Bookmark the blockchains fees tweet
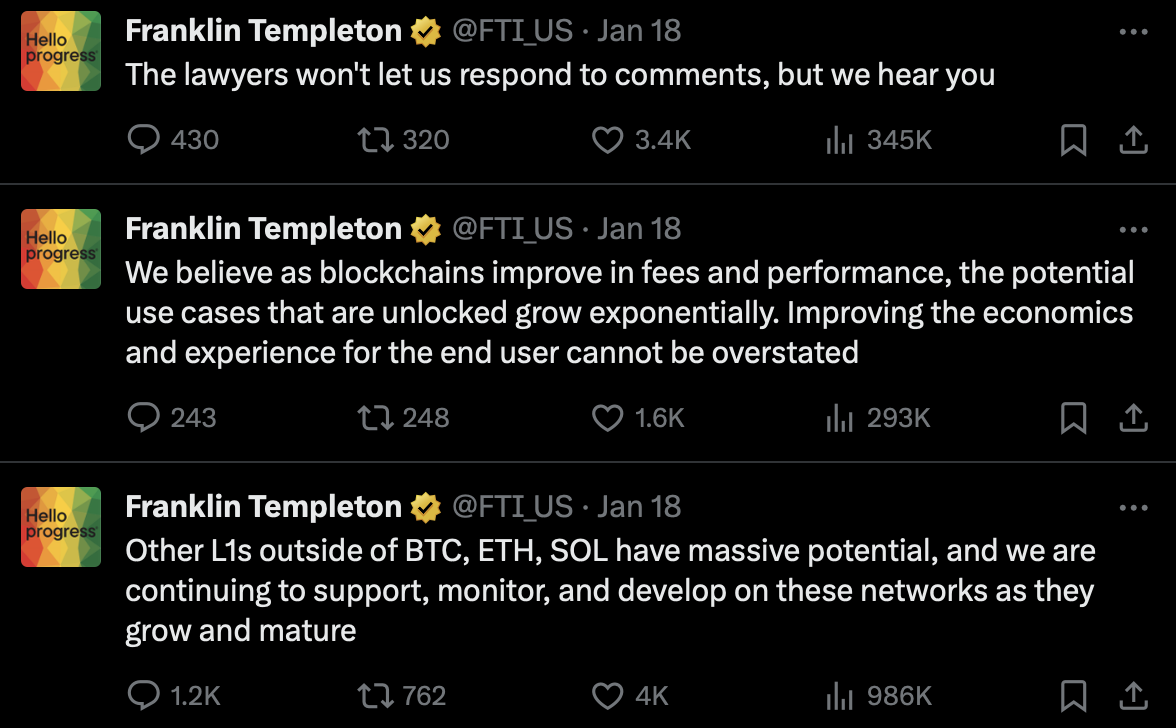The height and width of the screenshot is (728, 1176). point(1073,417)
